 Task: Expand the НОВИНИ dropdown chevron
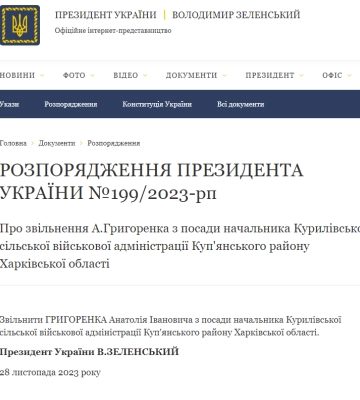pyautogui.click(x=42, y=76)
